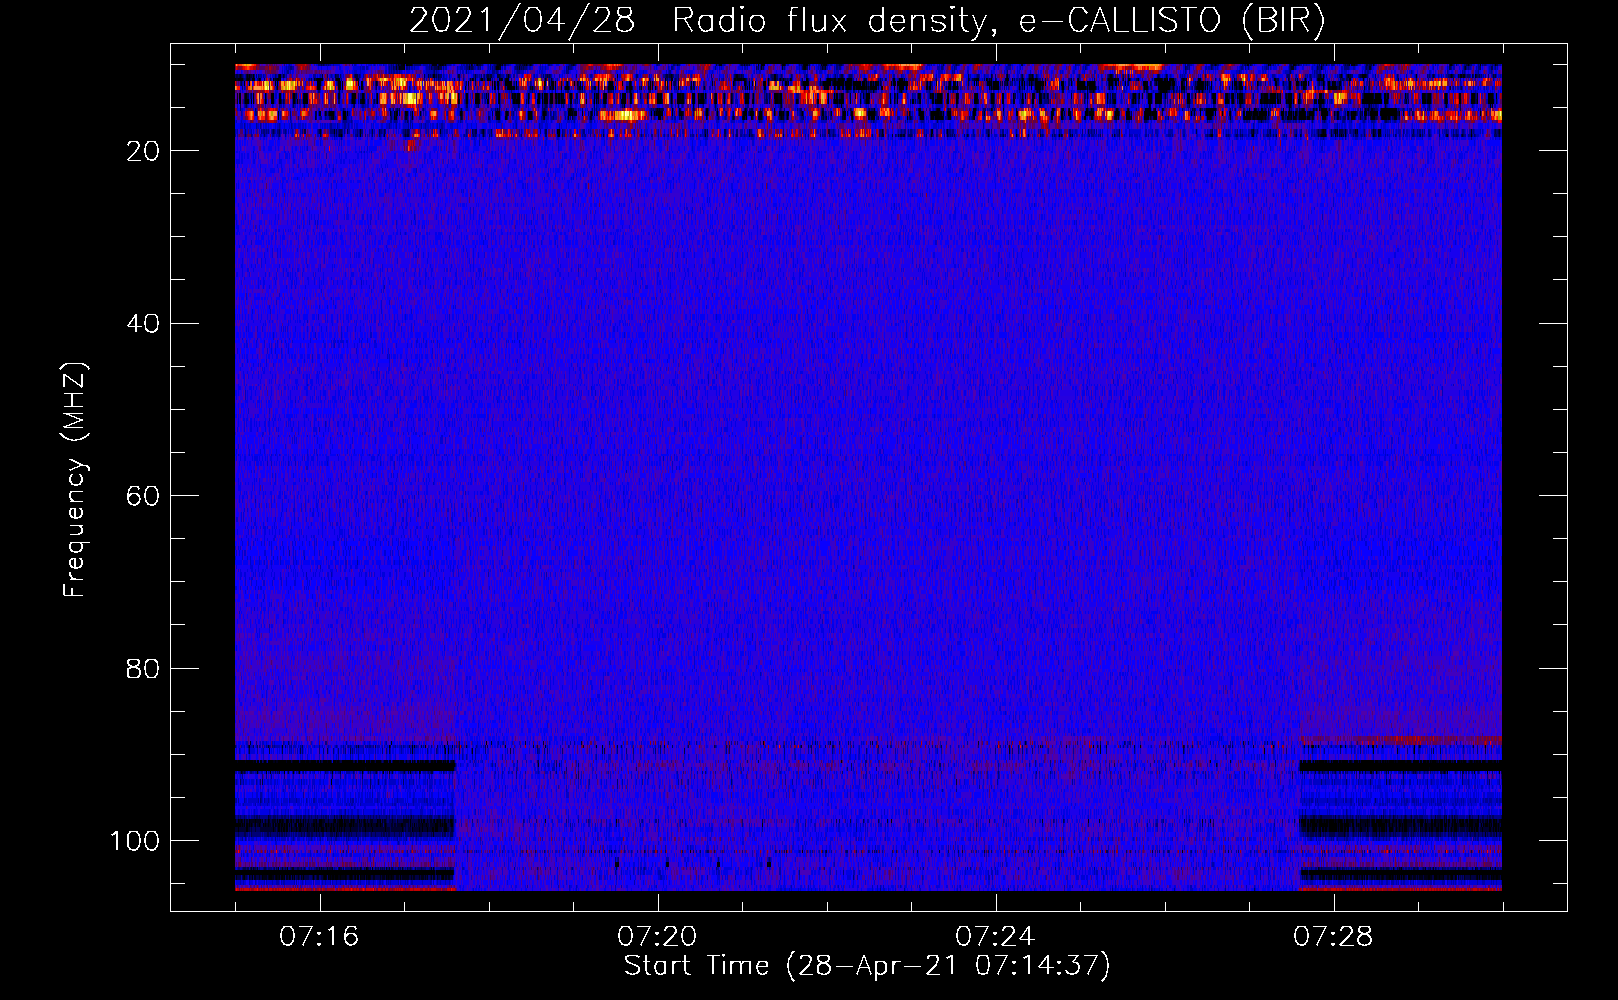Click the 40 MHz frequency tick label

[x=143, y=324]
